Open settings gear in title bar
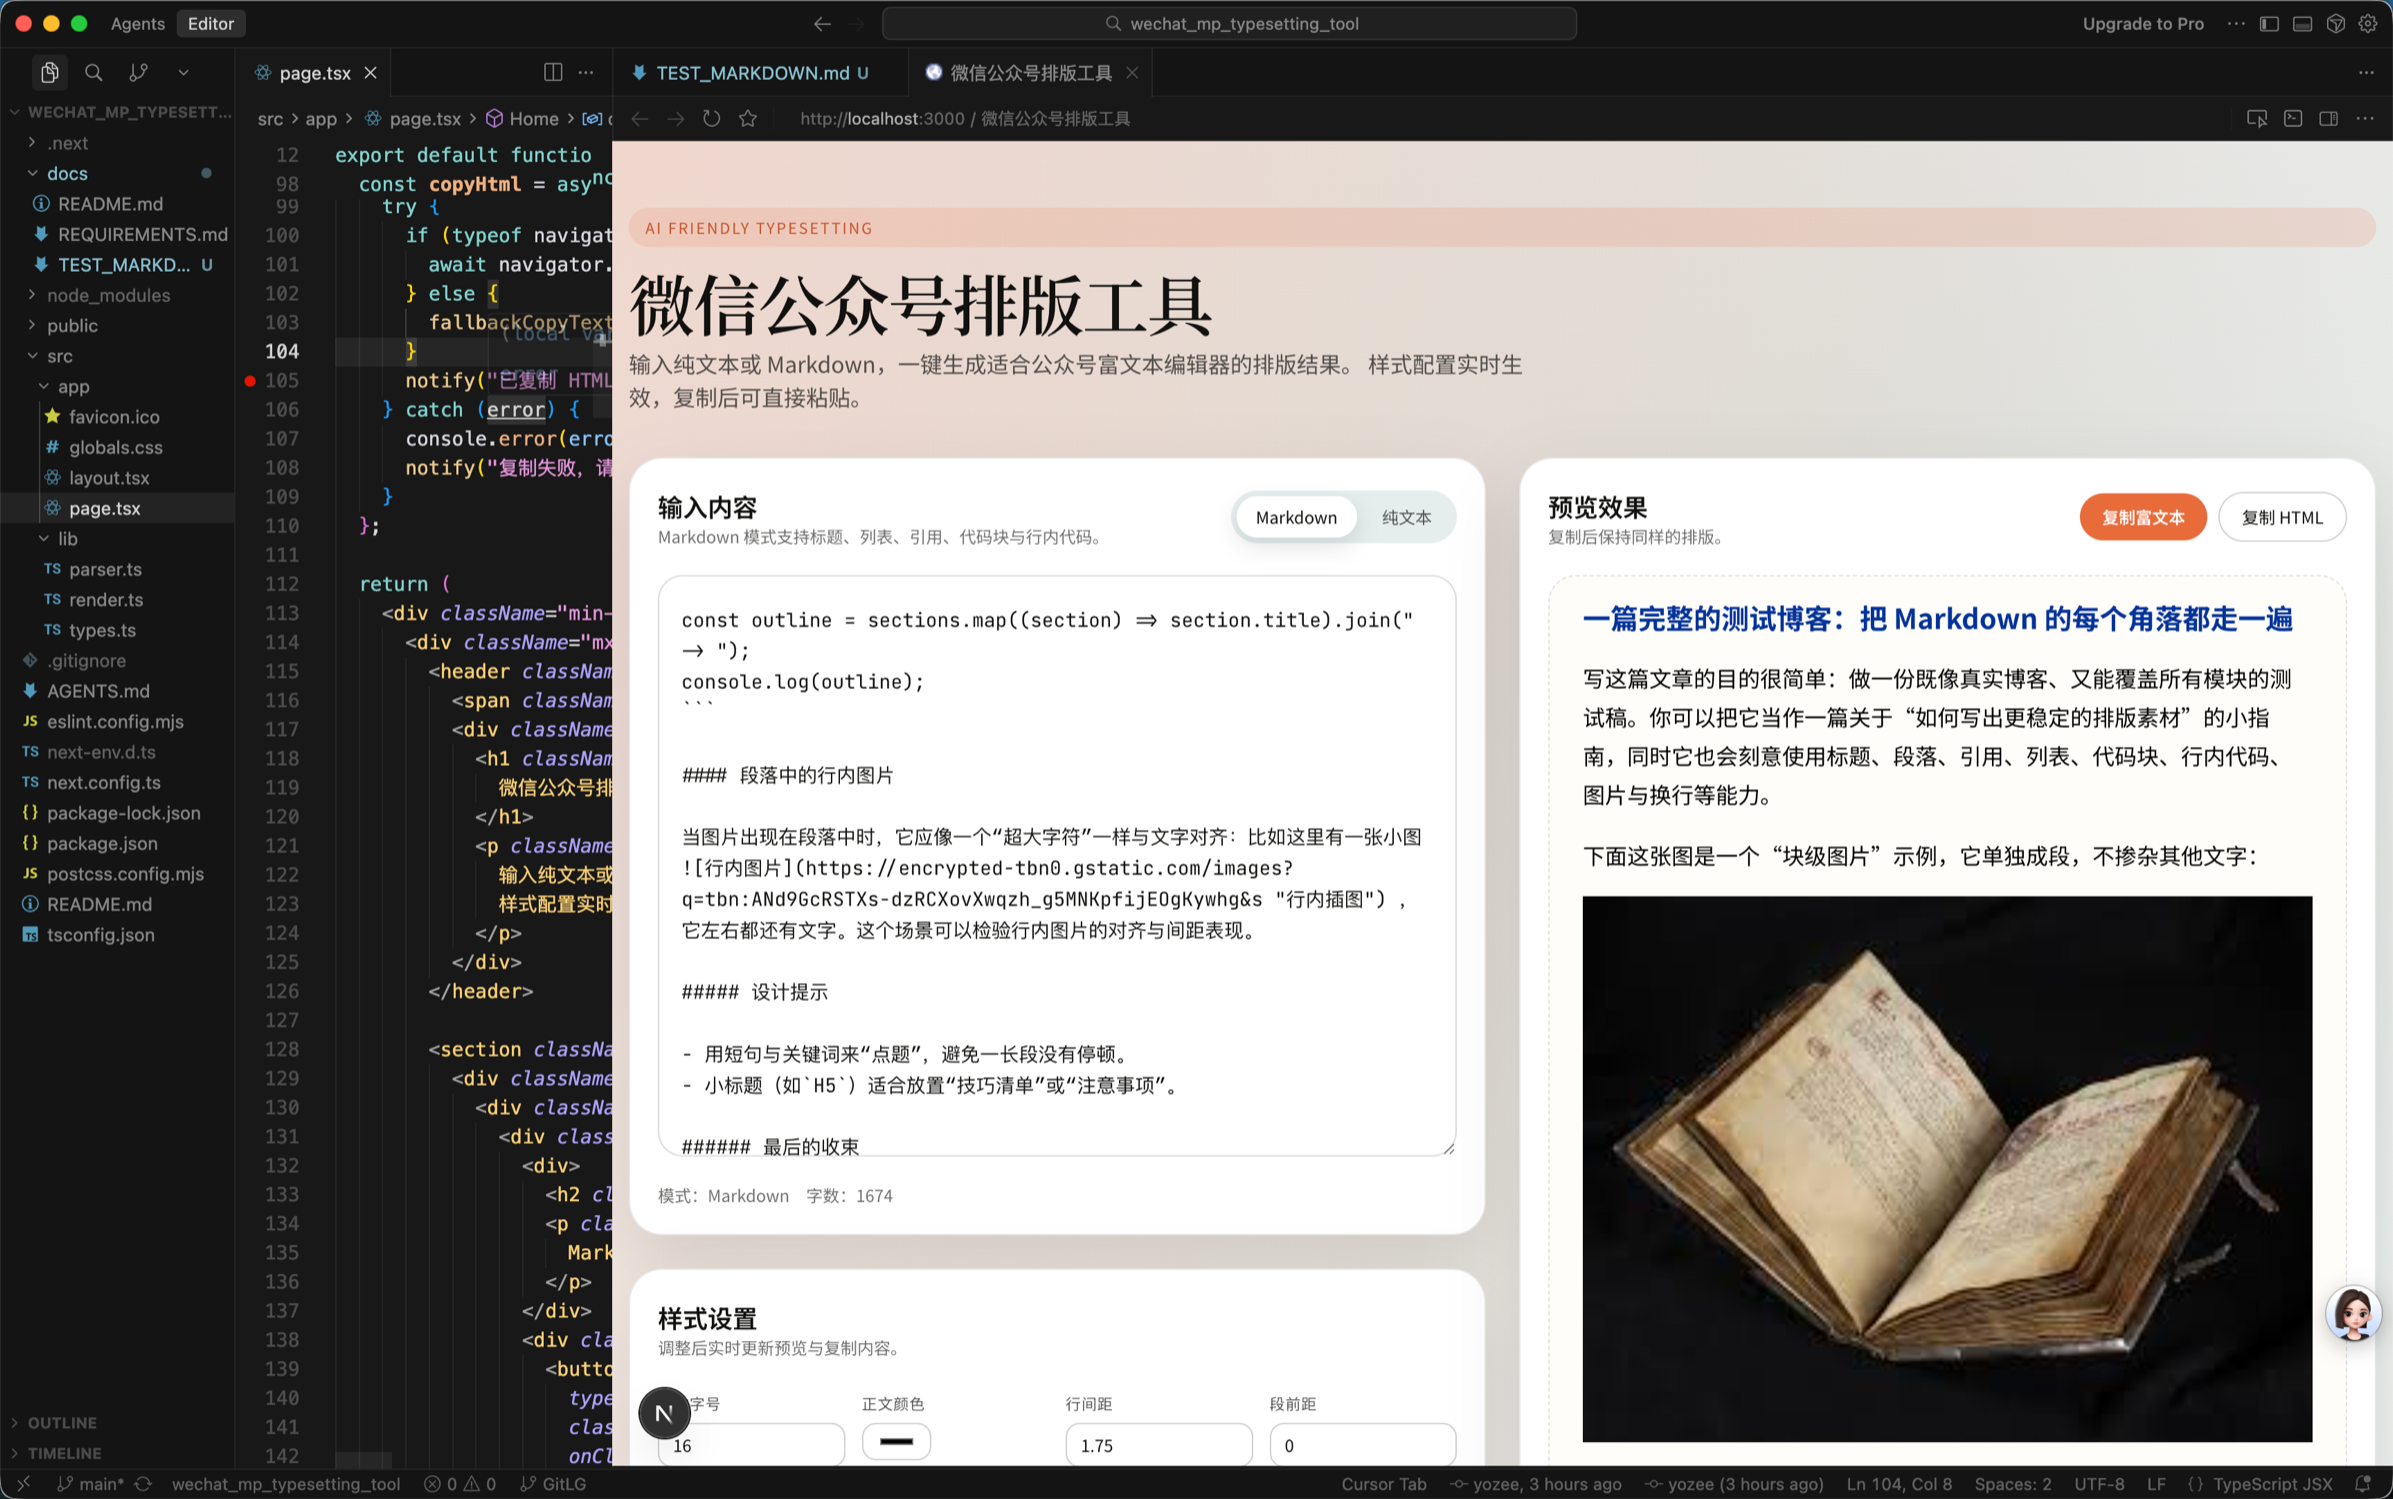 2367,24
